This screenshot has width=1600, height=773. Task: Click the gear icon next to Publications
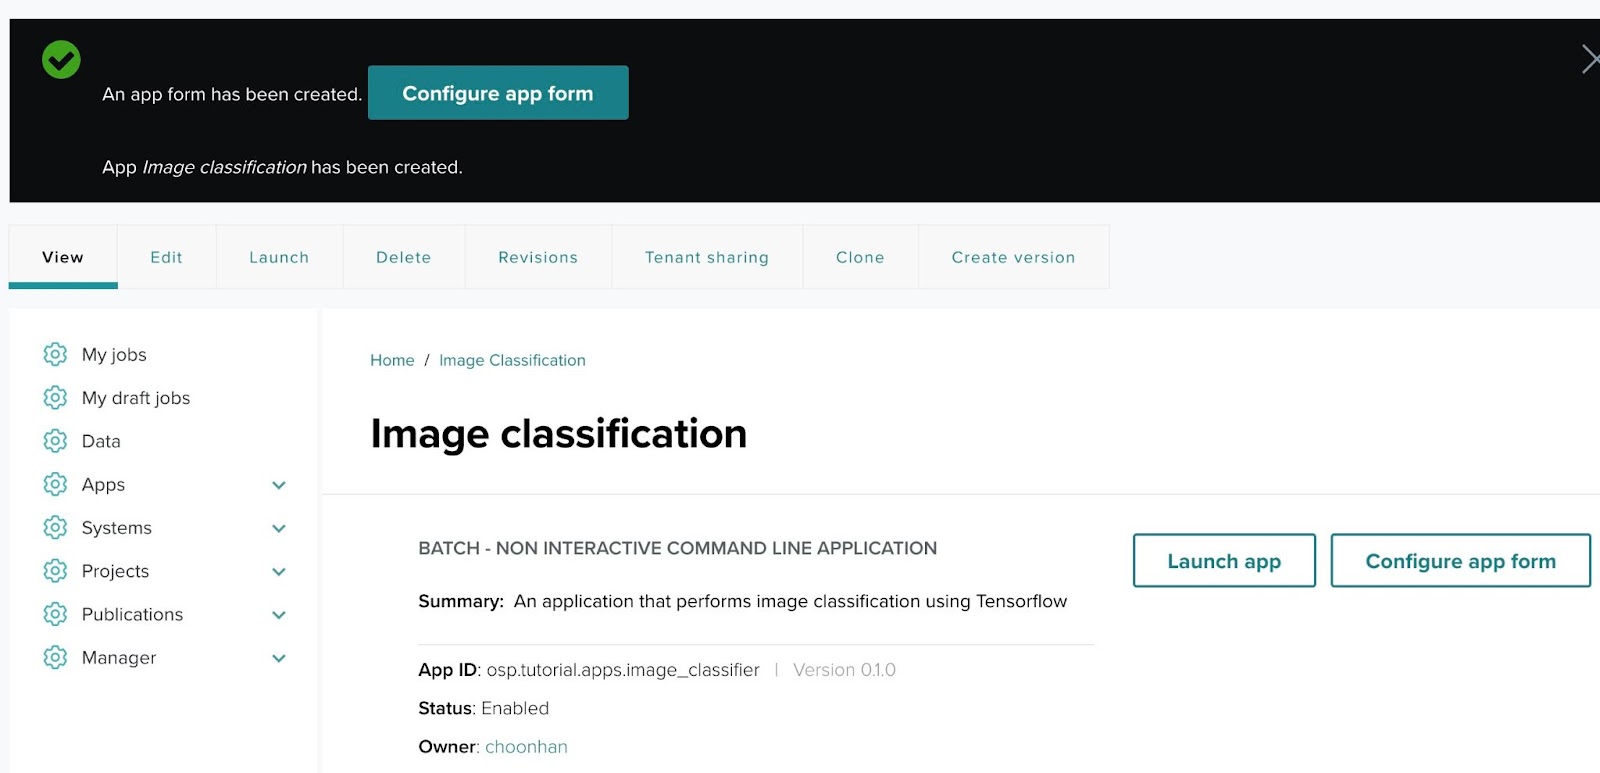(x=55, y=614)
